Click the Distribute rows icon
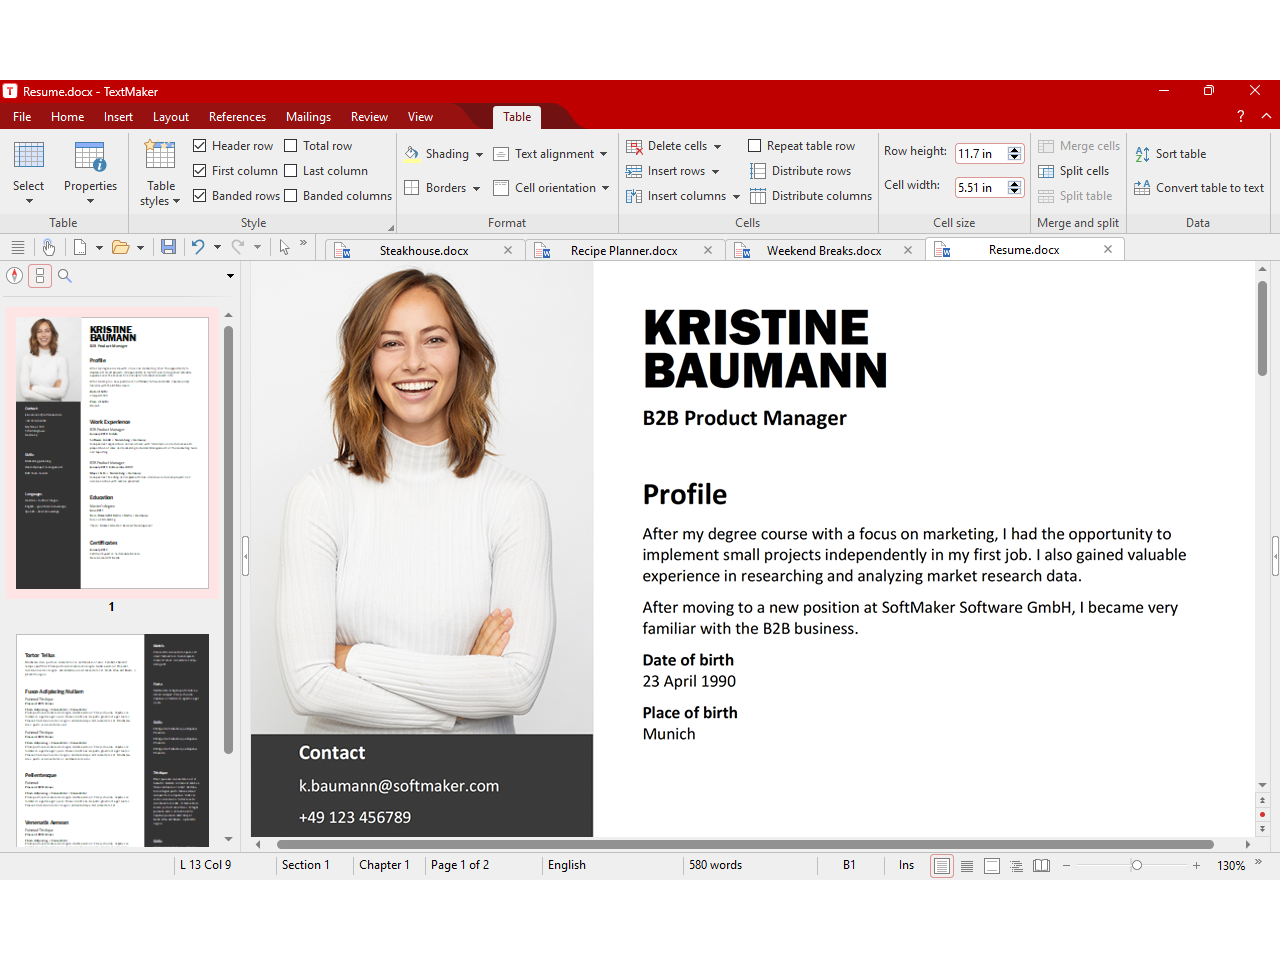The image size is (1280, 960). 758,171
